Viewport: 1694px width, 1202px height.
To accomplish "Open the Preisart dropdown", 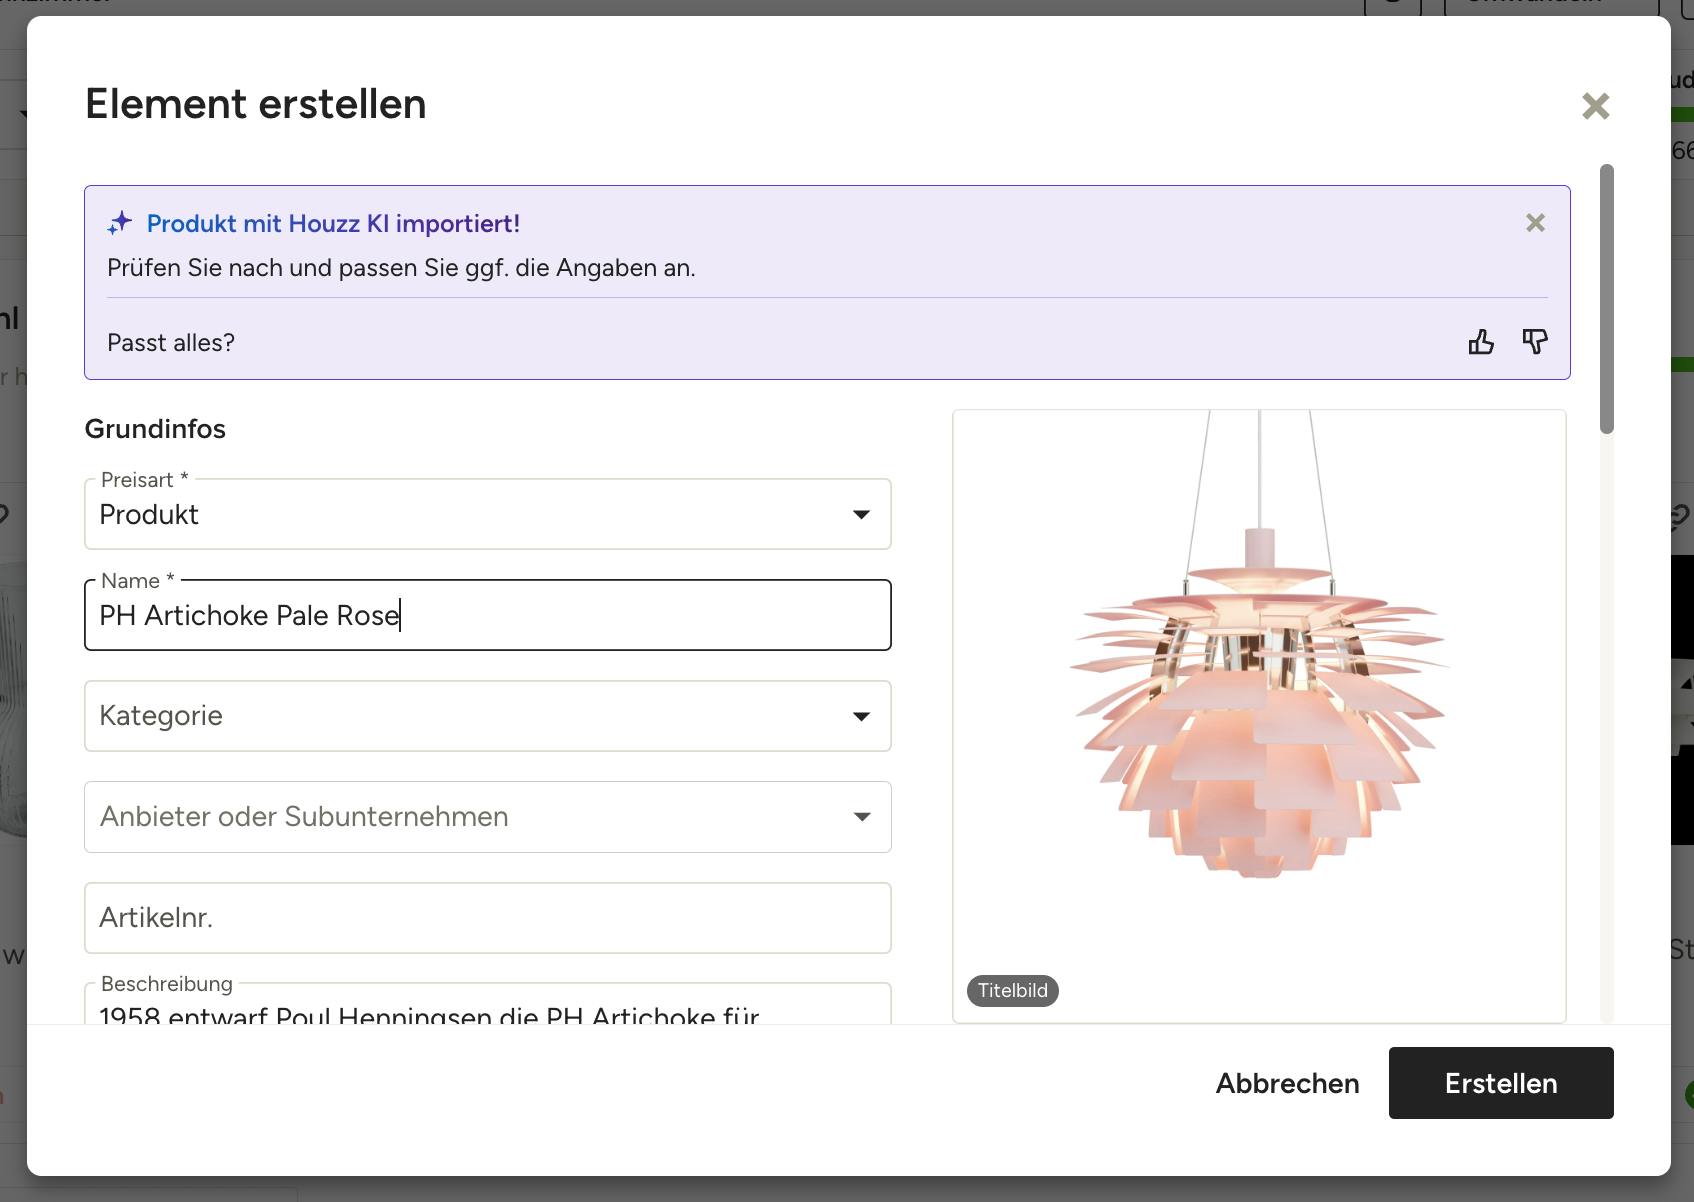I will 488,514.
